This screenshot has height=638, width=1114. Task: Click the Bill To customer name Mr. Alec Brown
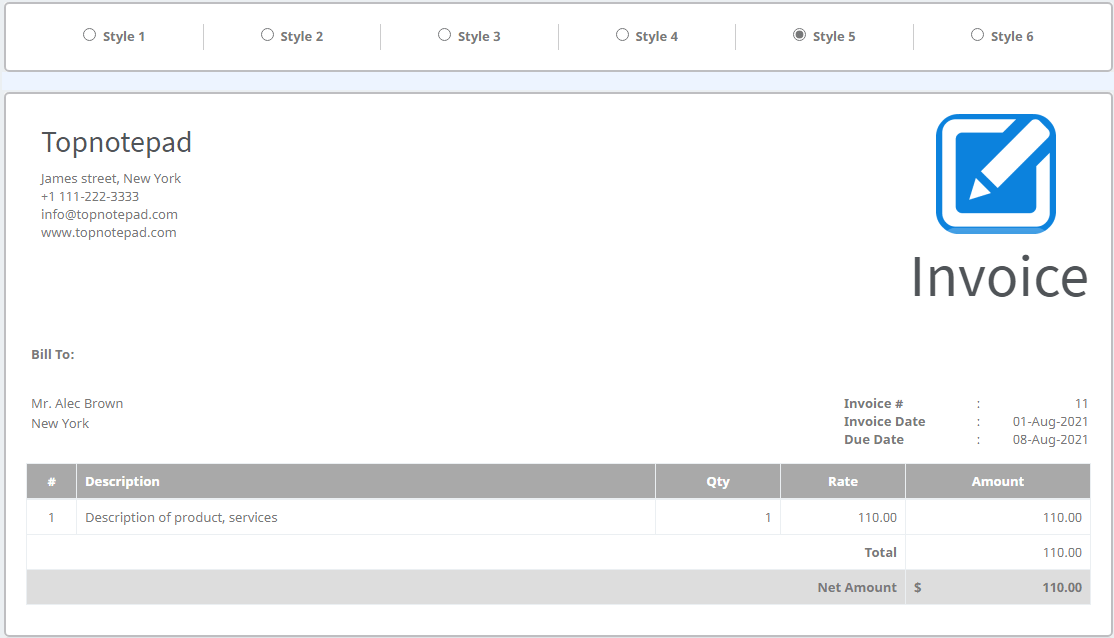pos(77,403)
